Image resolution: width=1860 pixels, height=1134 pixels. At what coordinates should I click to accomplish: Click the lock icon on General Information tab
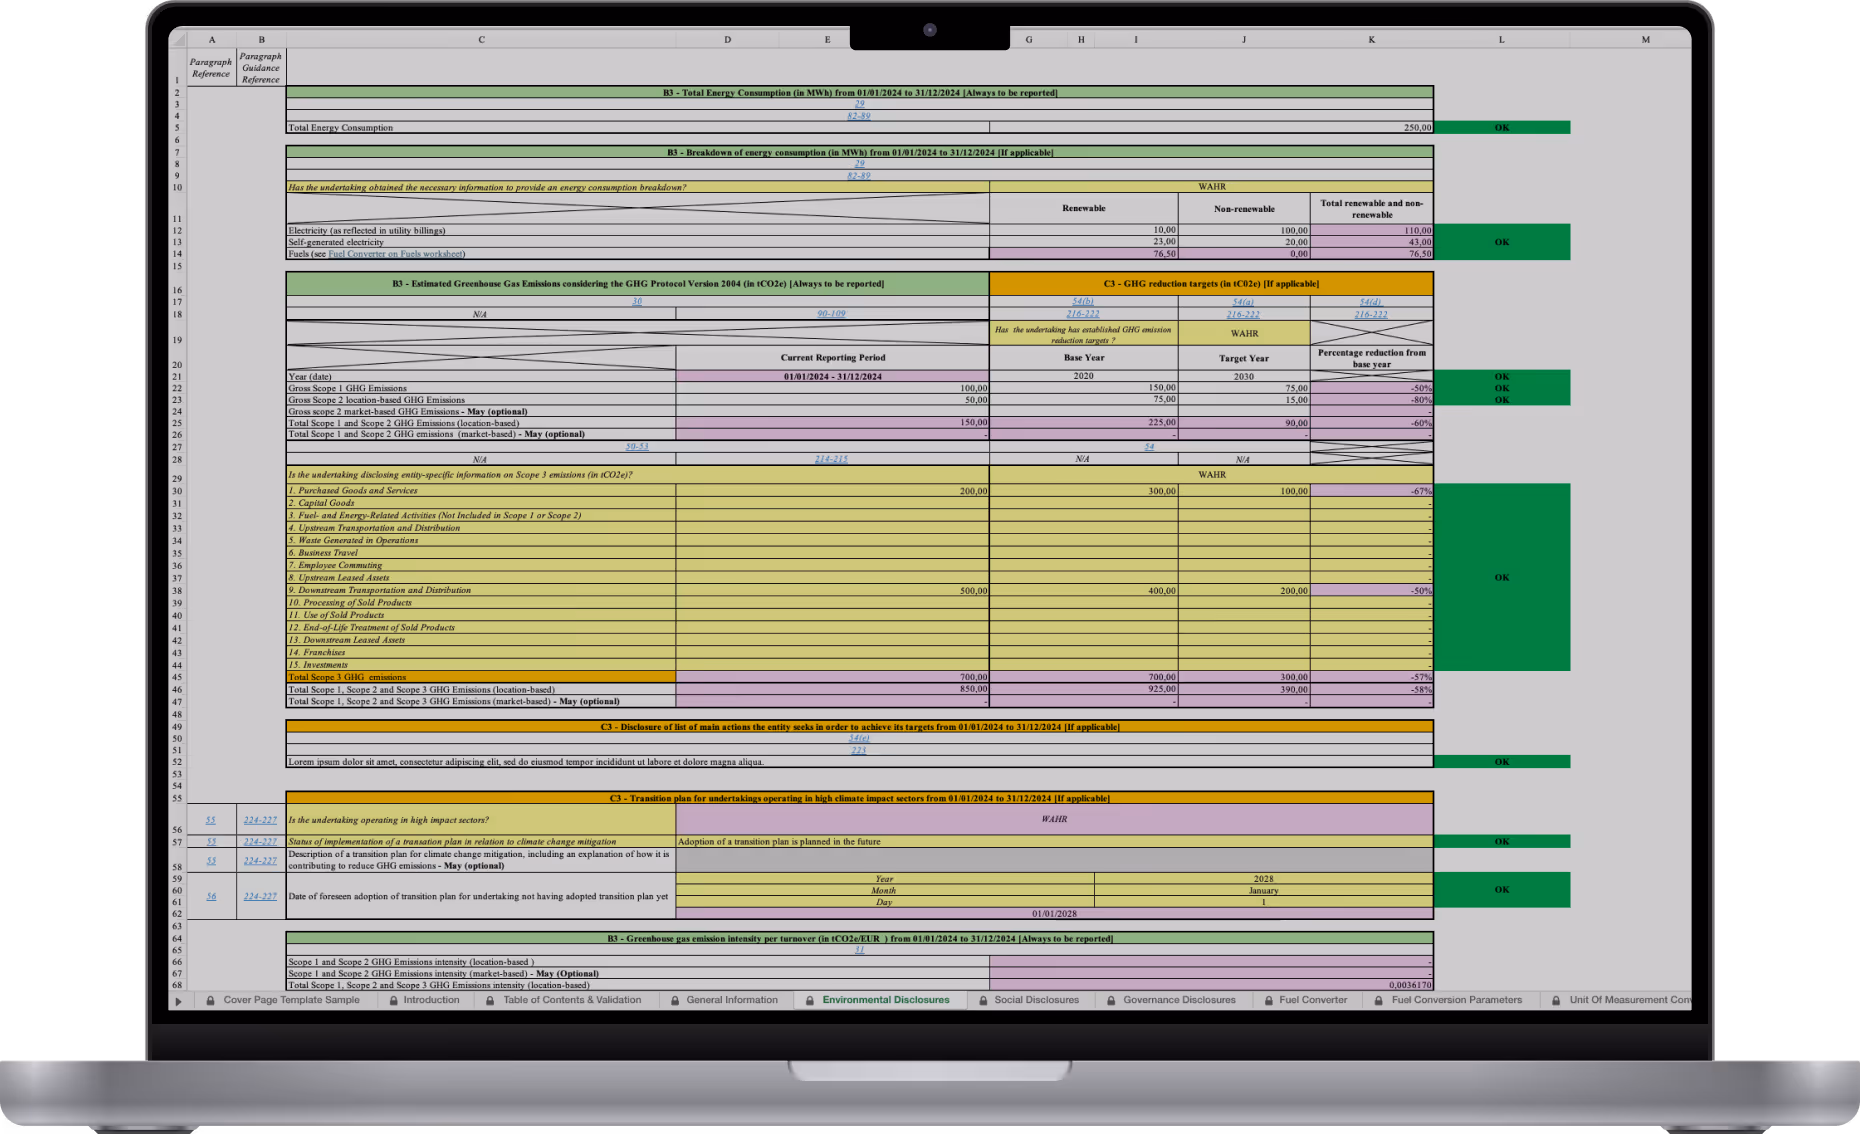click(x=675, y=1000)
